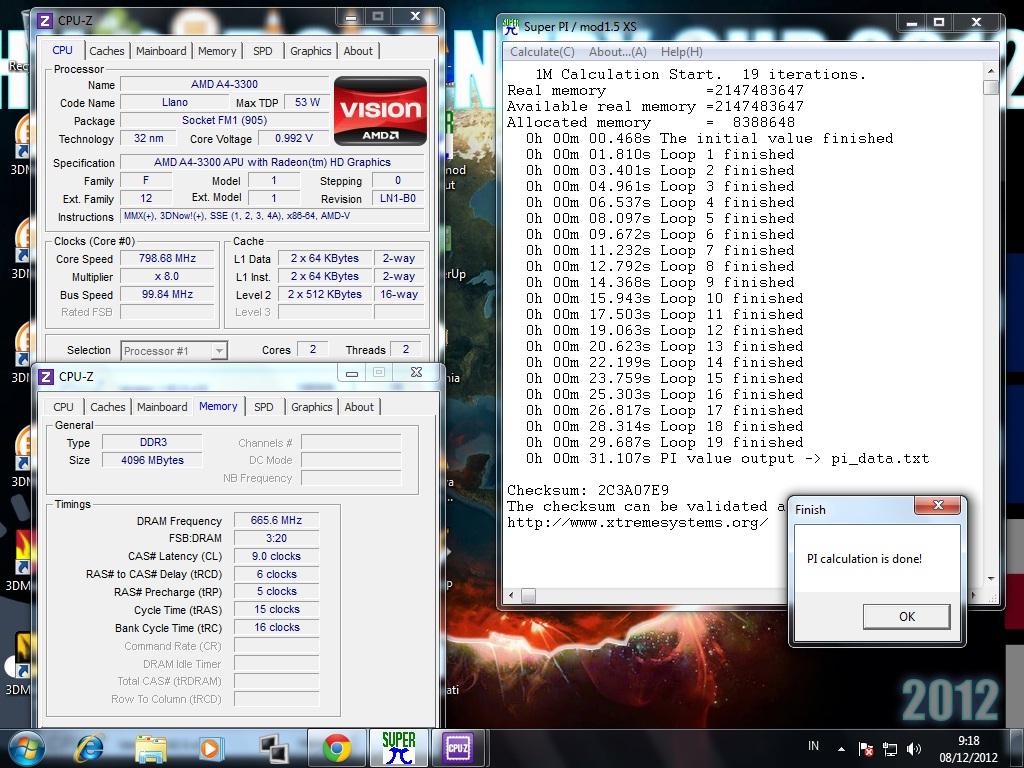Screen dimensions: 1024x768
Task: Click the Super PI title bar icon
Action: [511, 27]
